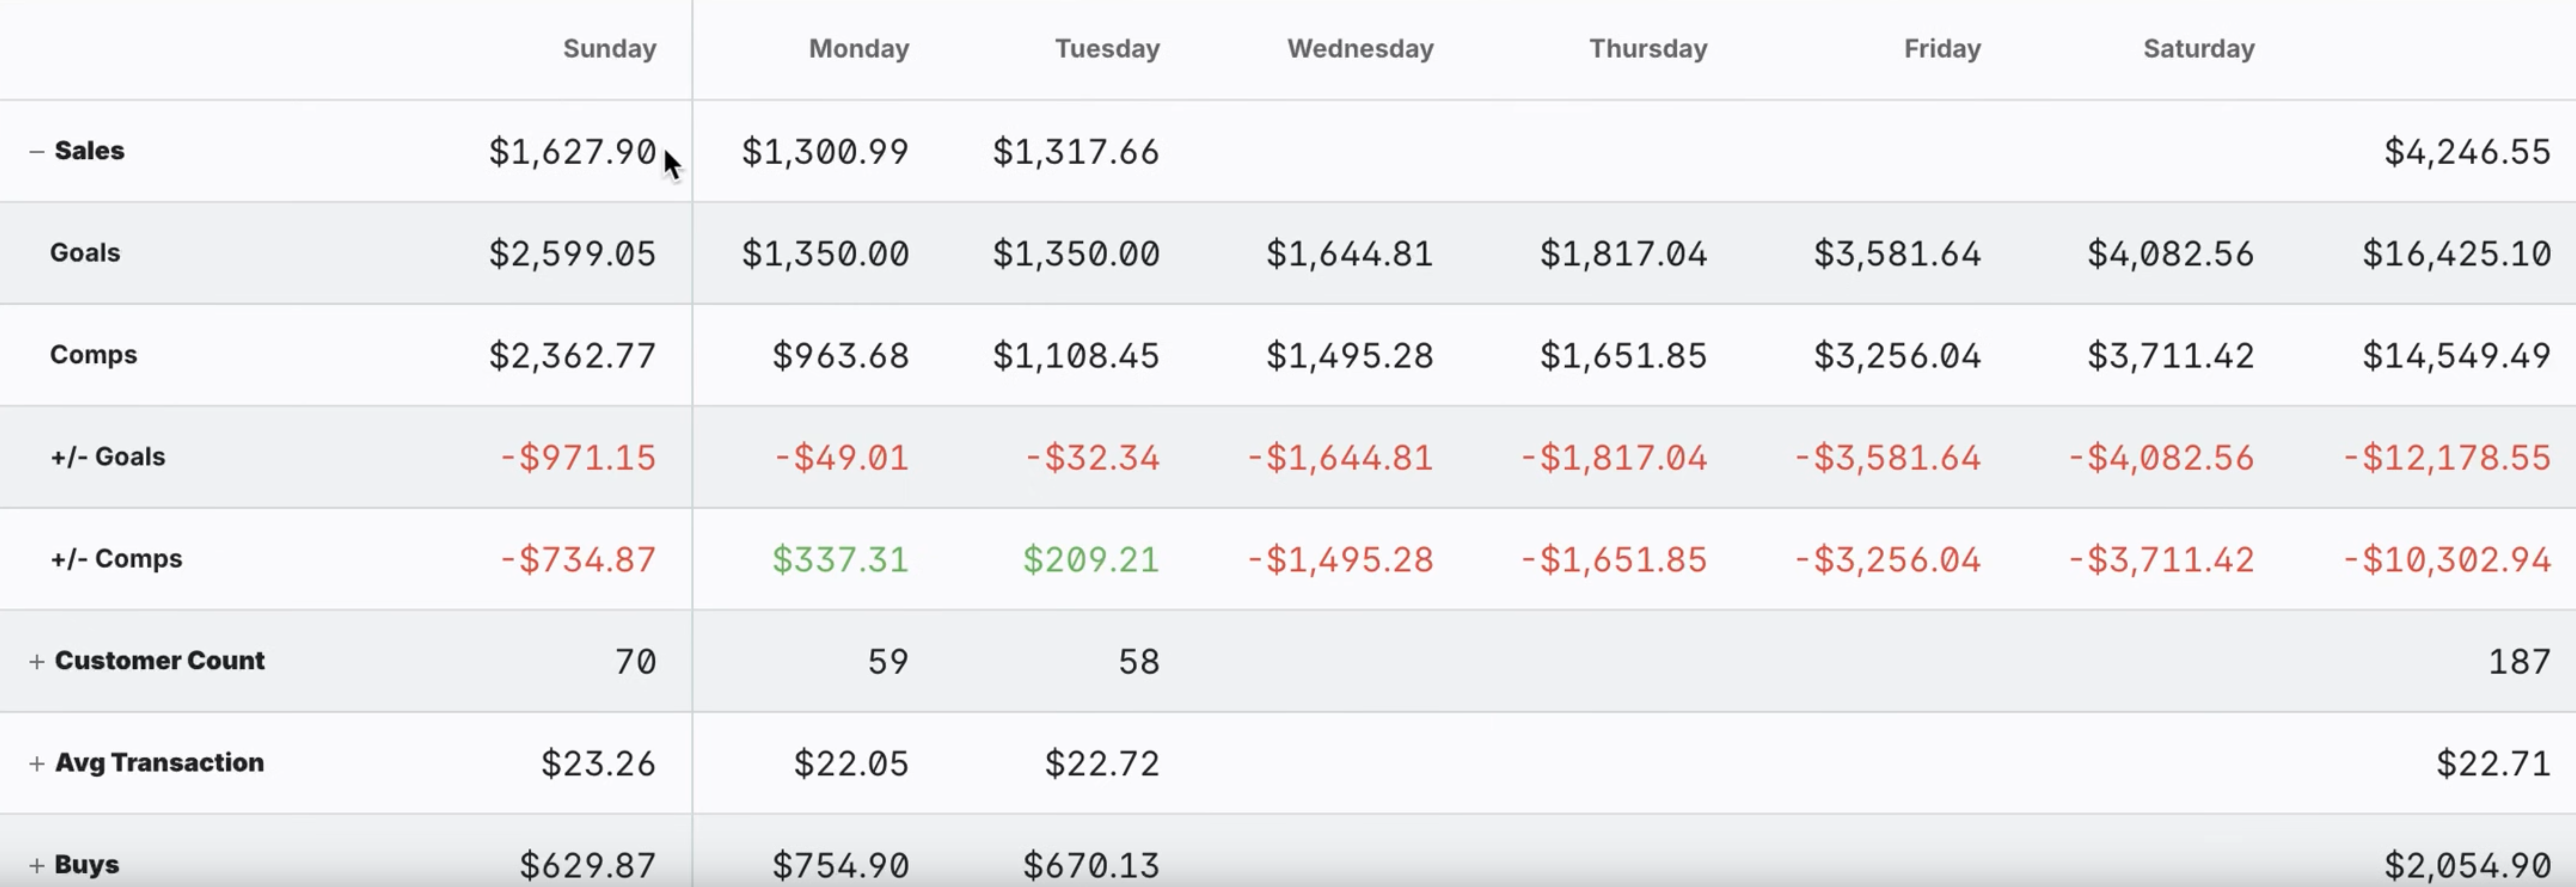Click Saturday Goals cell $4,082.56
2576x887 pixels.
[2170, 254]
